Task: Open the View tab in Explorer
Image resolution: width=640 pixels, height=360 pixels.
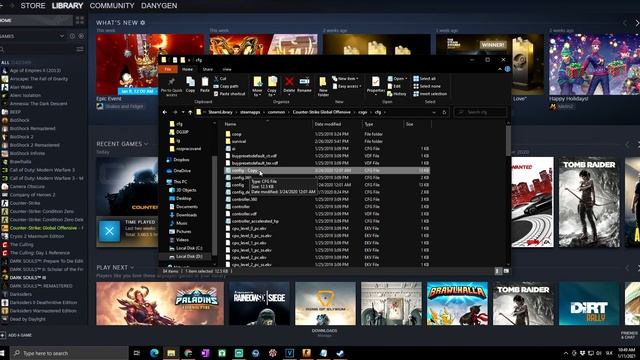Action: (227, 69)
